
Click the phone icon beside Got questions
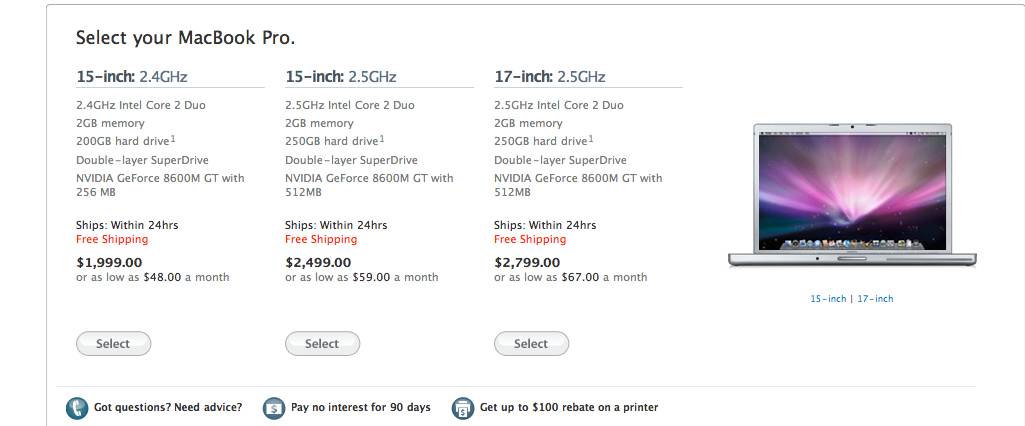click(76, 408)
